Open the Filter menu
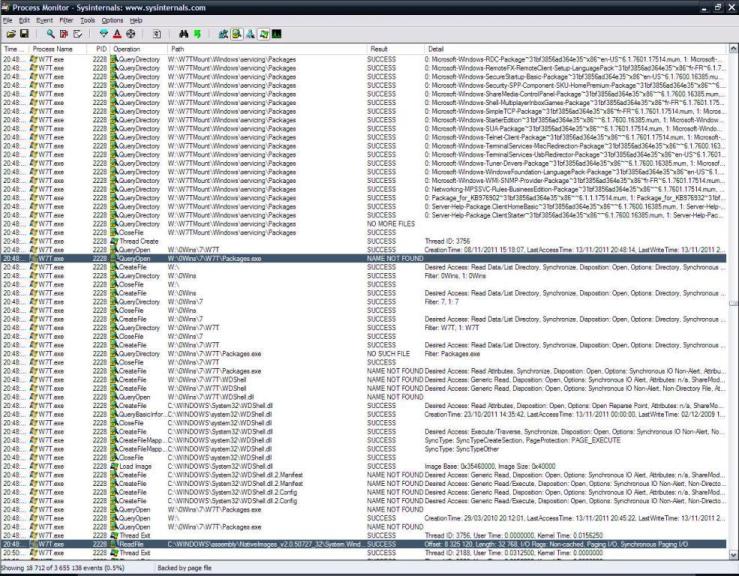This screenshot has width=739, height=576. coord(66,20)
